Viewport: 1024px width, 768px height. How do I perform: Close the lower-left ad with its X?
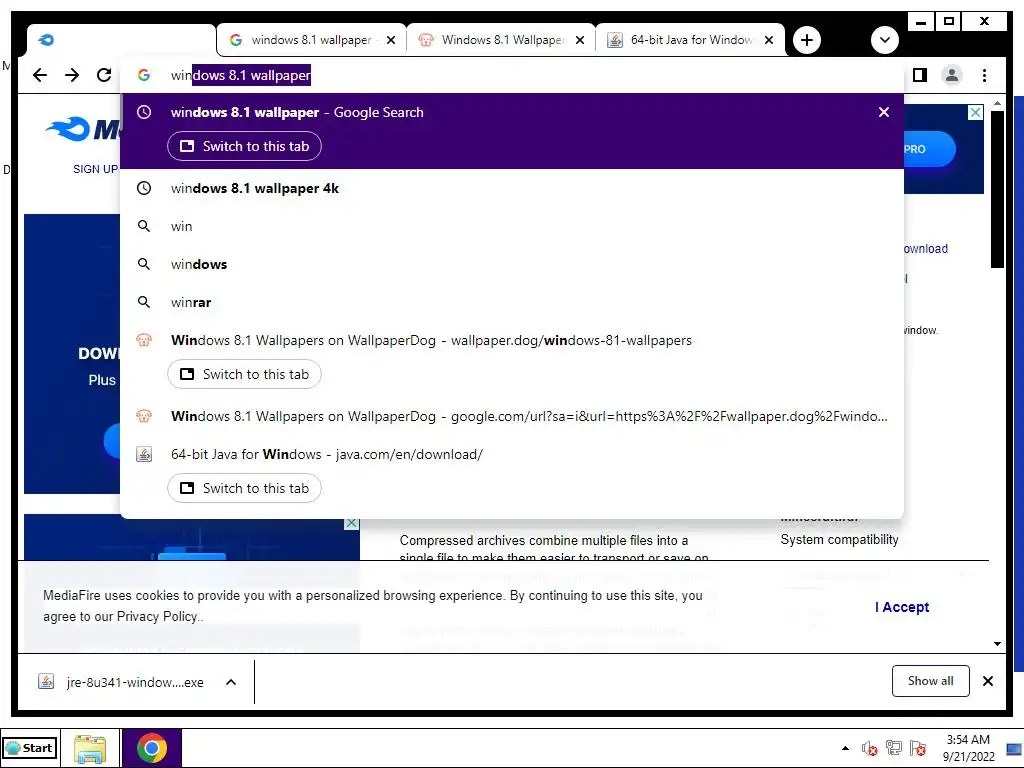(352, 523)
